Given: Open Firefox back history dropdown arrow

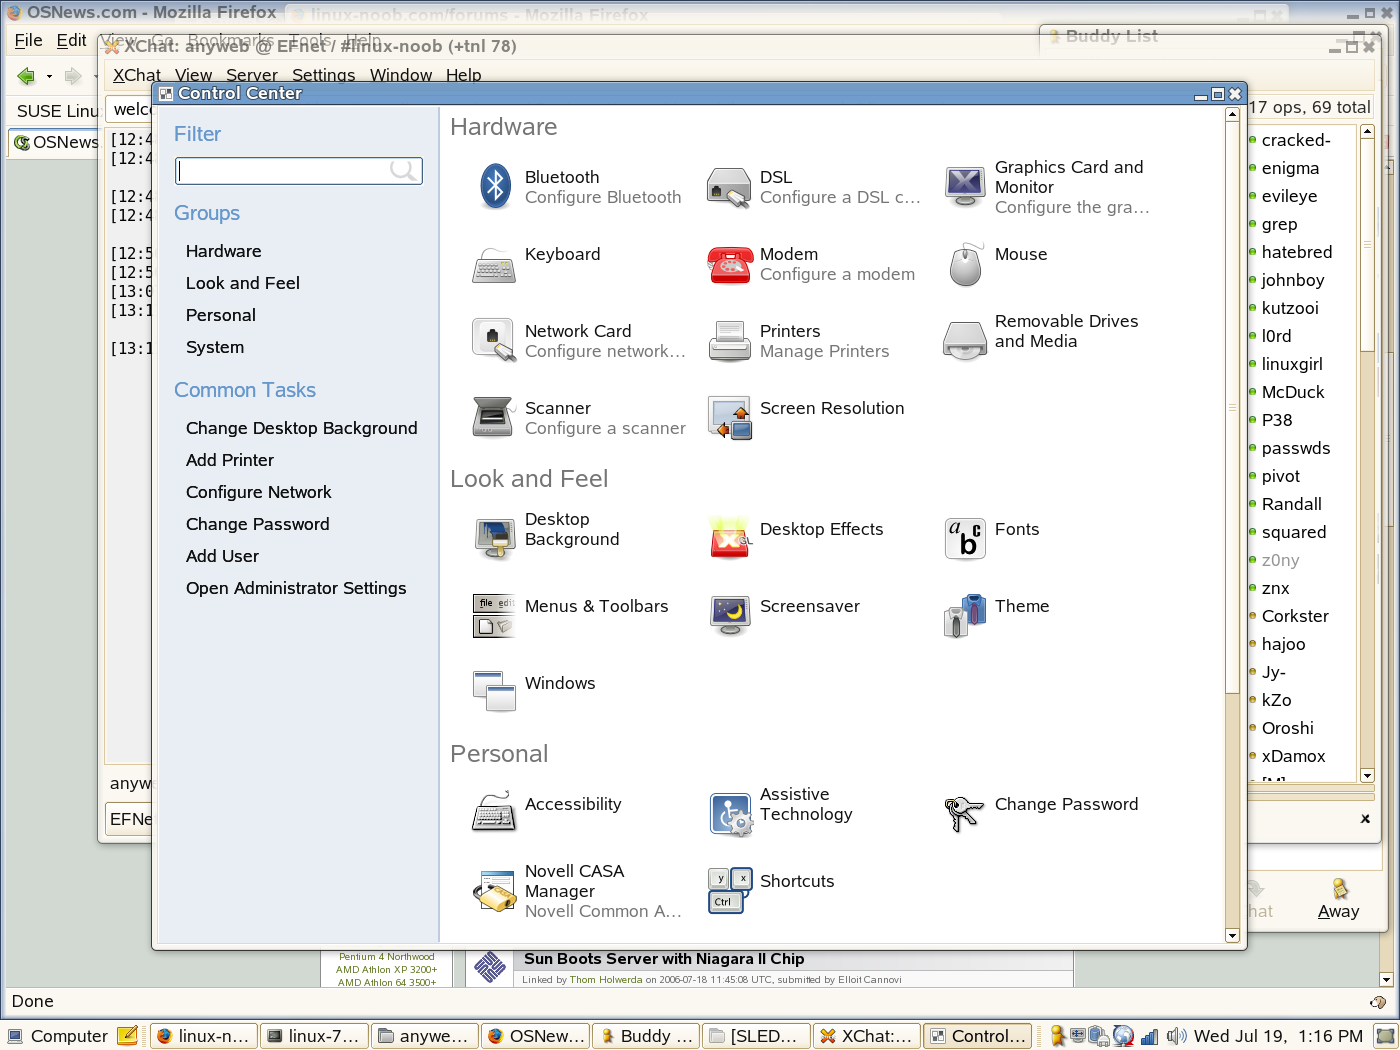Looking at the screenshot, I should click(49, 76).
